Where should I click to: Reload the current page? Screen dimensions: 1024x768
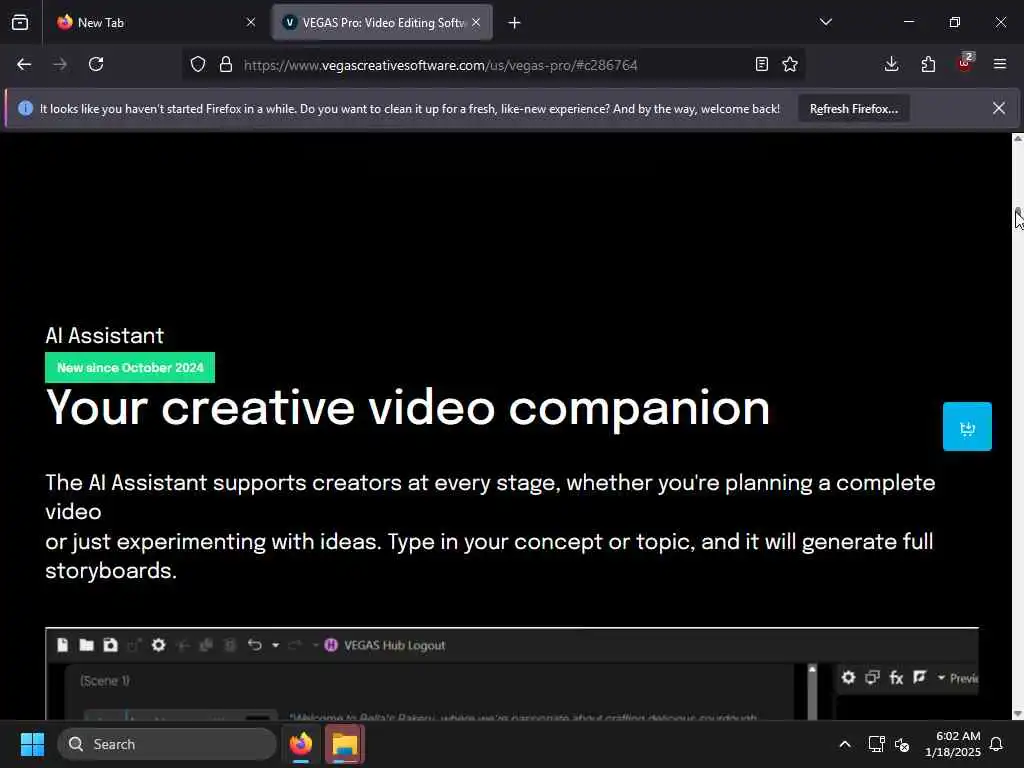[x=96, y=64]
